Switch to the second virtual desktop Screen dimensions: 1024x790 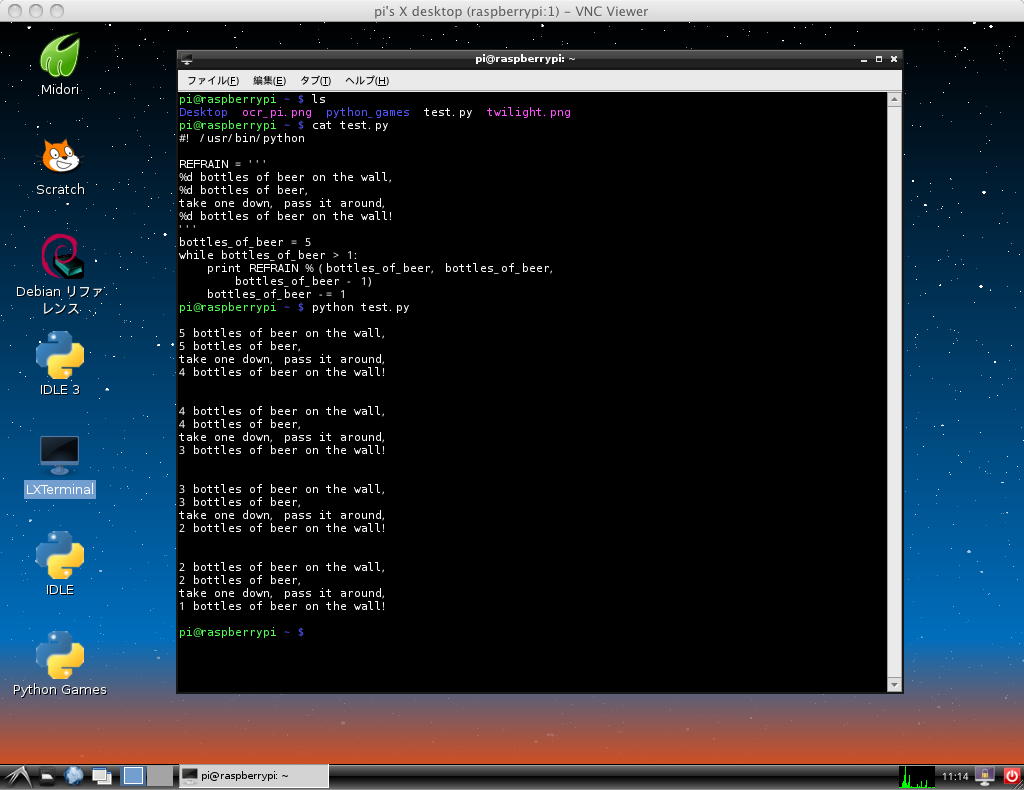[x=159, y=775]
